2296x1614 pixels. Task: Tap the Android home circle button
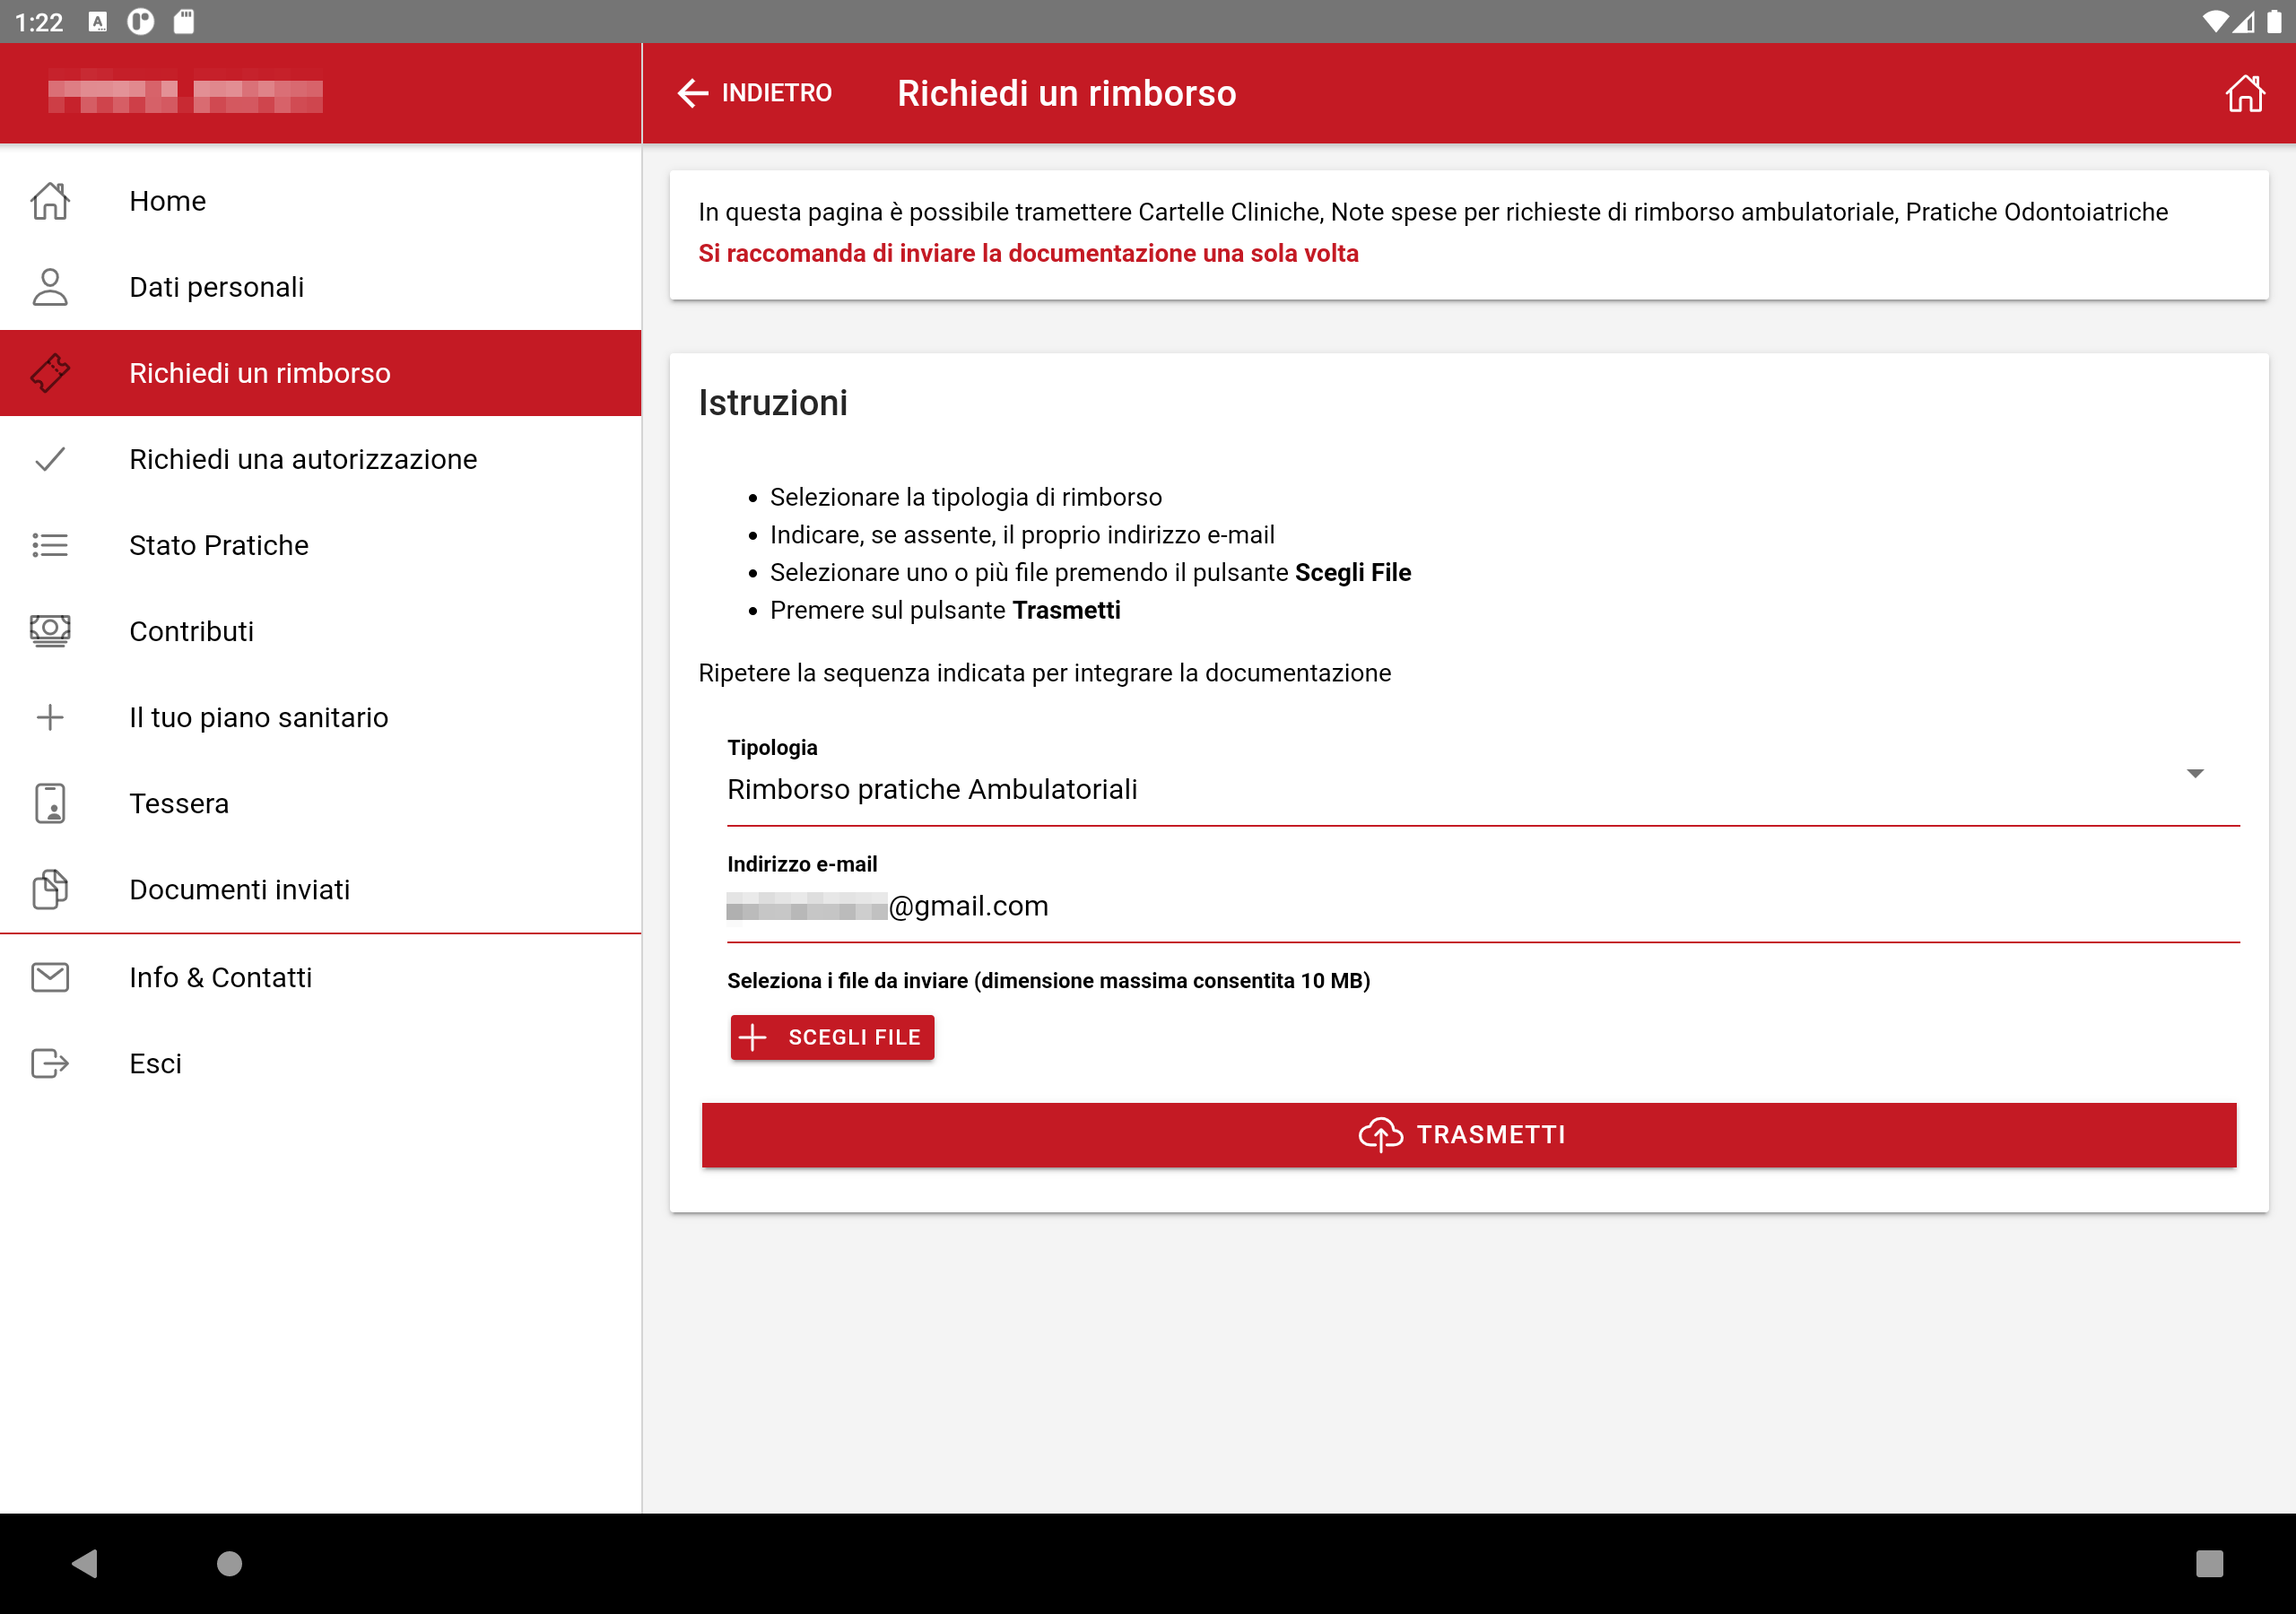point(229,1563)
